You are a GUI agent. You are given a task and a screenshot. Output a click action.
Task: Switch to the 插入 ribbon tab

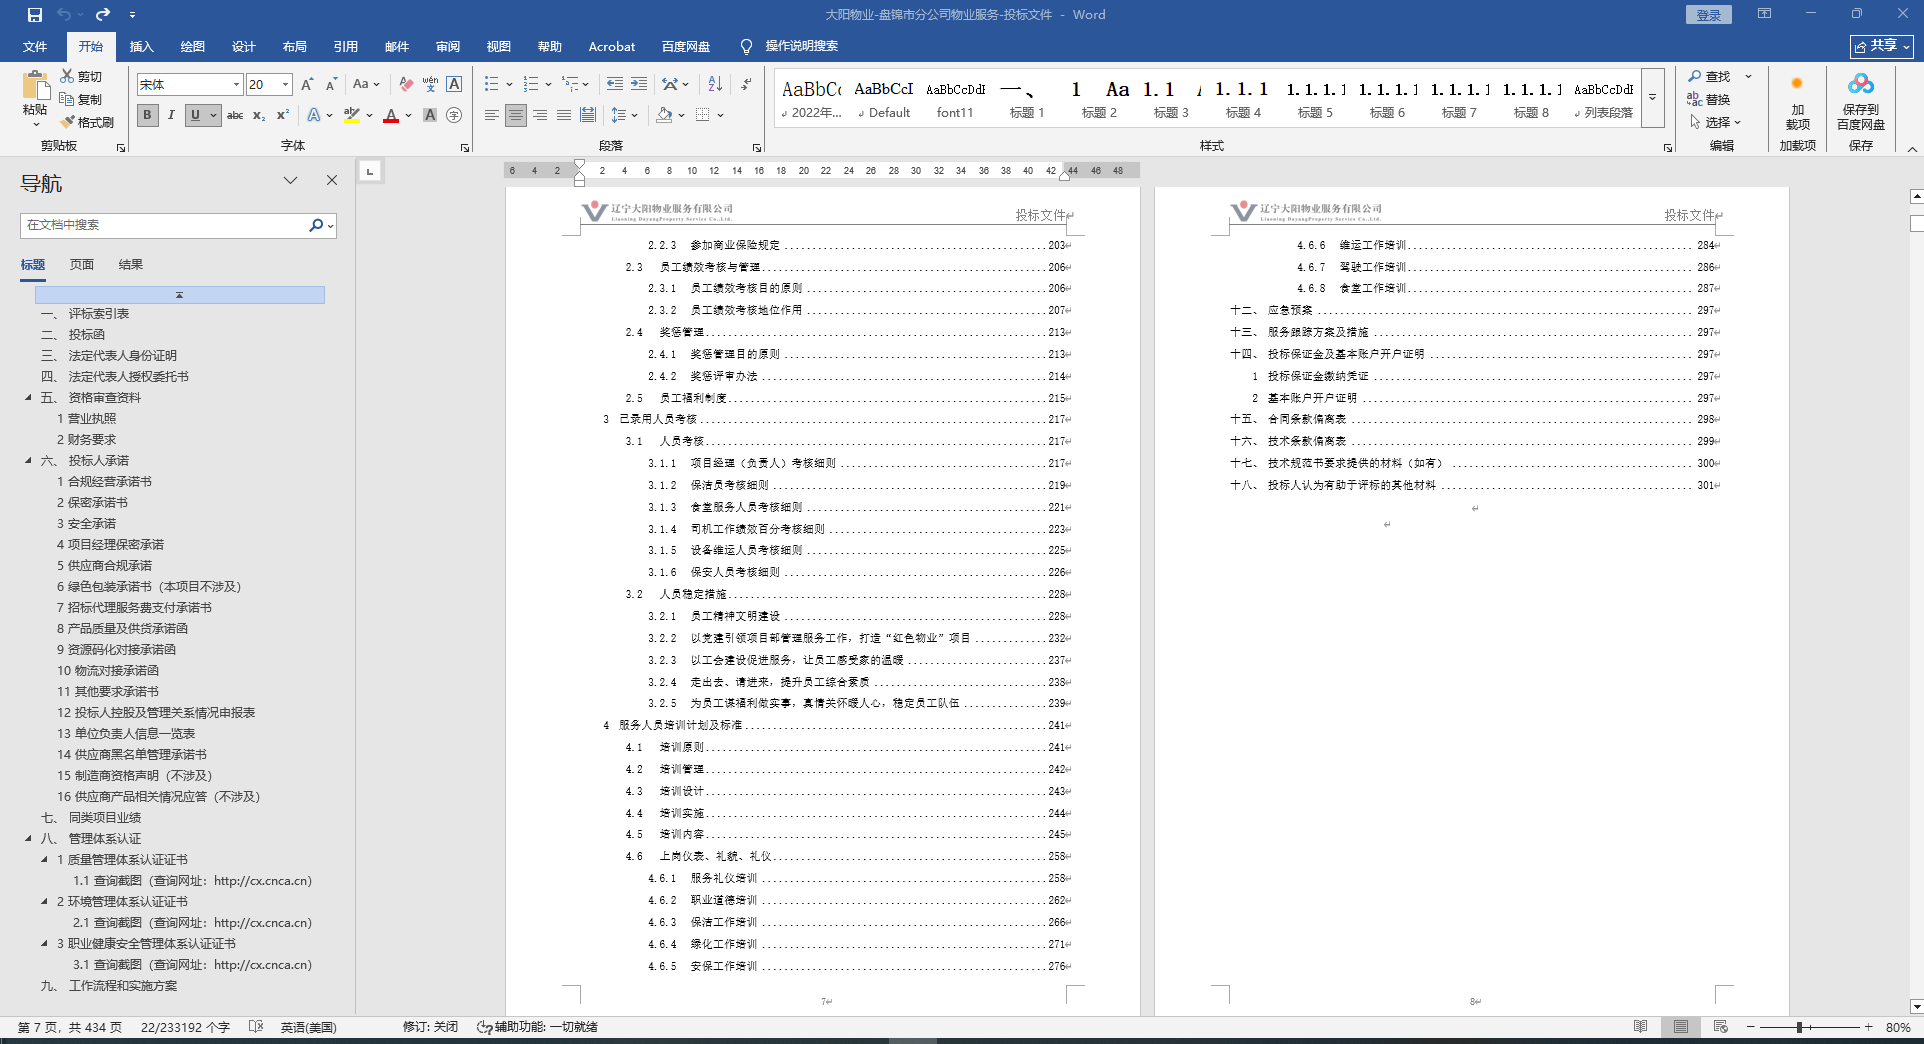point(142,47)
